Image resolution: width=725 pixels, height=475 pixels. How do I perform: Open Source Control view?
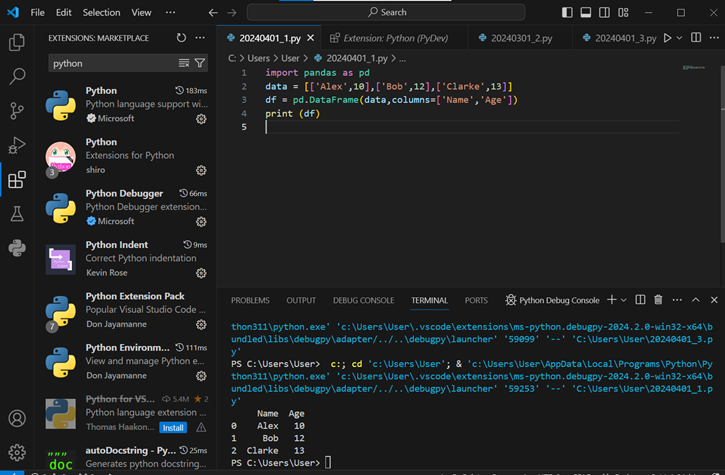17,111
